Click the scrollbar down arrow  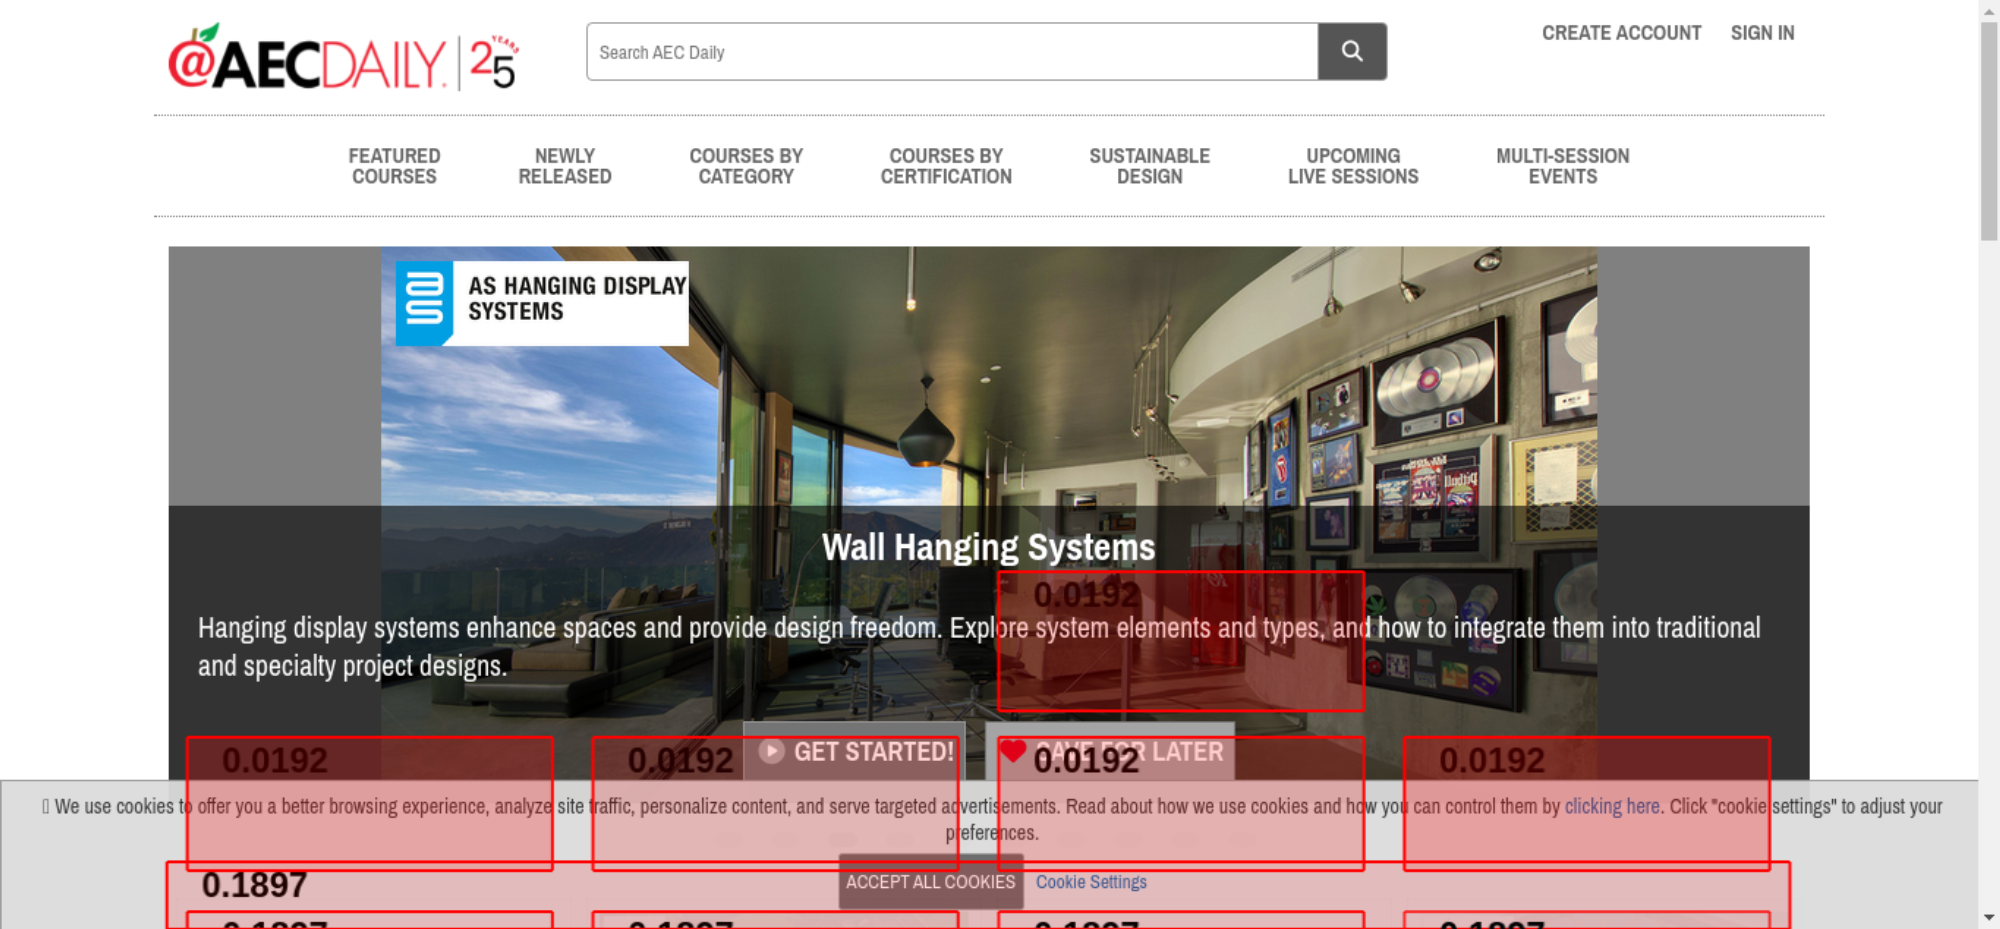pos(1988,917)
